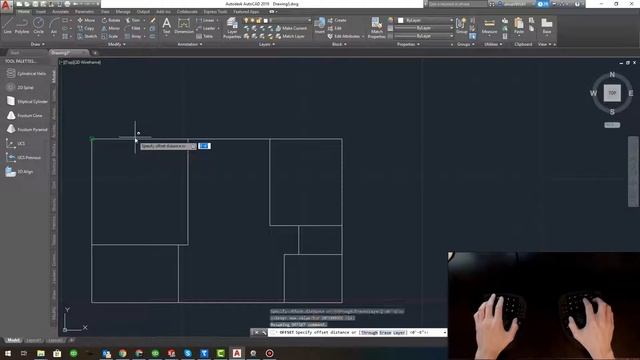Open the ByLayer color dropdown
The height and width of the screenshot is (360, 640).
click(451, 20)
